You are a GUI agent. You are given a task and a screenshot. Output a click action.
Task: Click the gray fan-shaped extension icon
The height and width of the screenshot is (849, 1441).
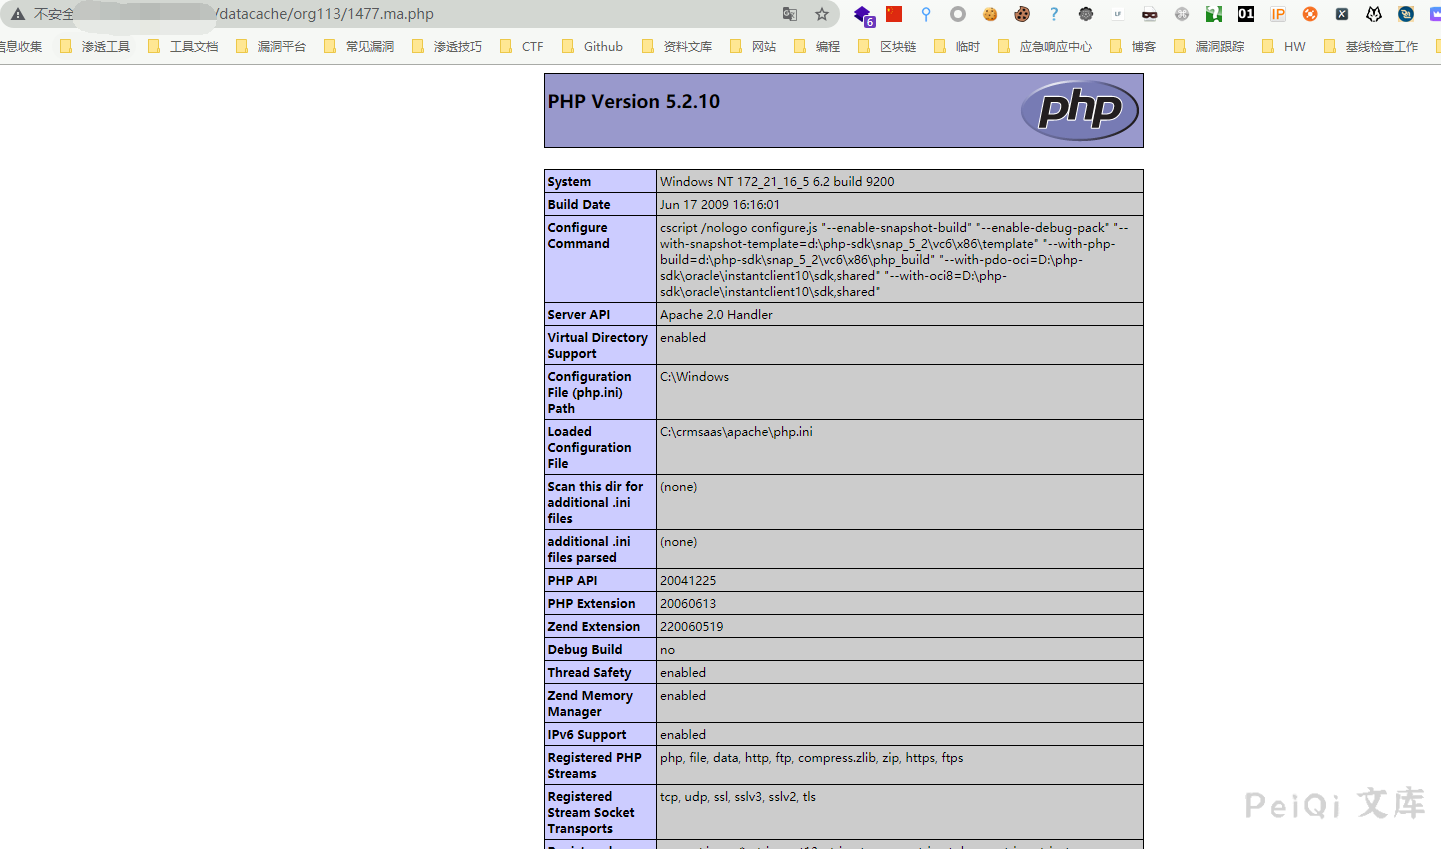coord(1182,14)
